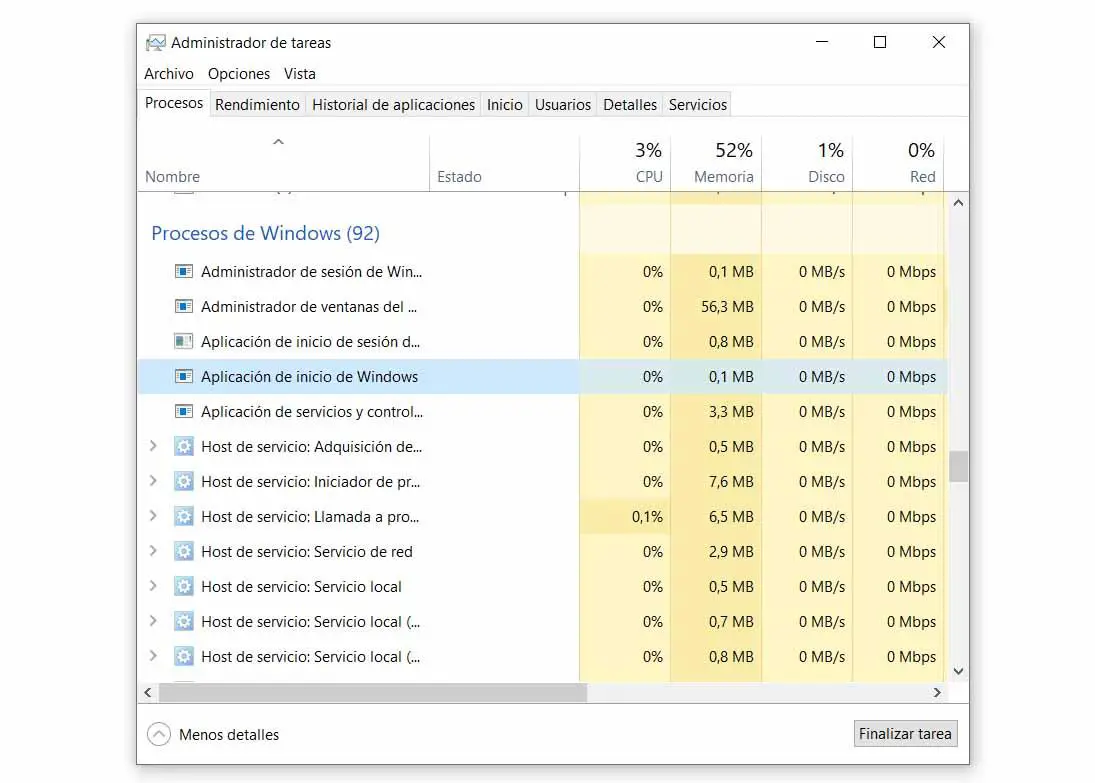Sort by the Red column header
Image resolution: width=1095 pixels, height=783 pixels.
898,163
